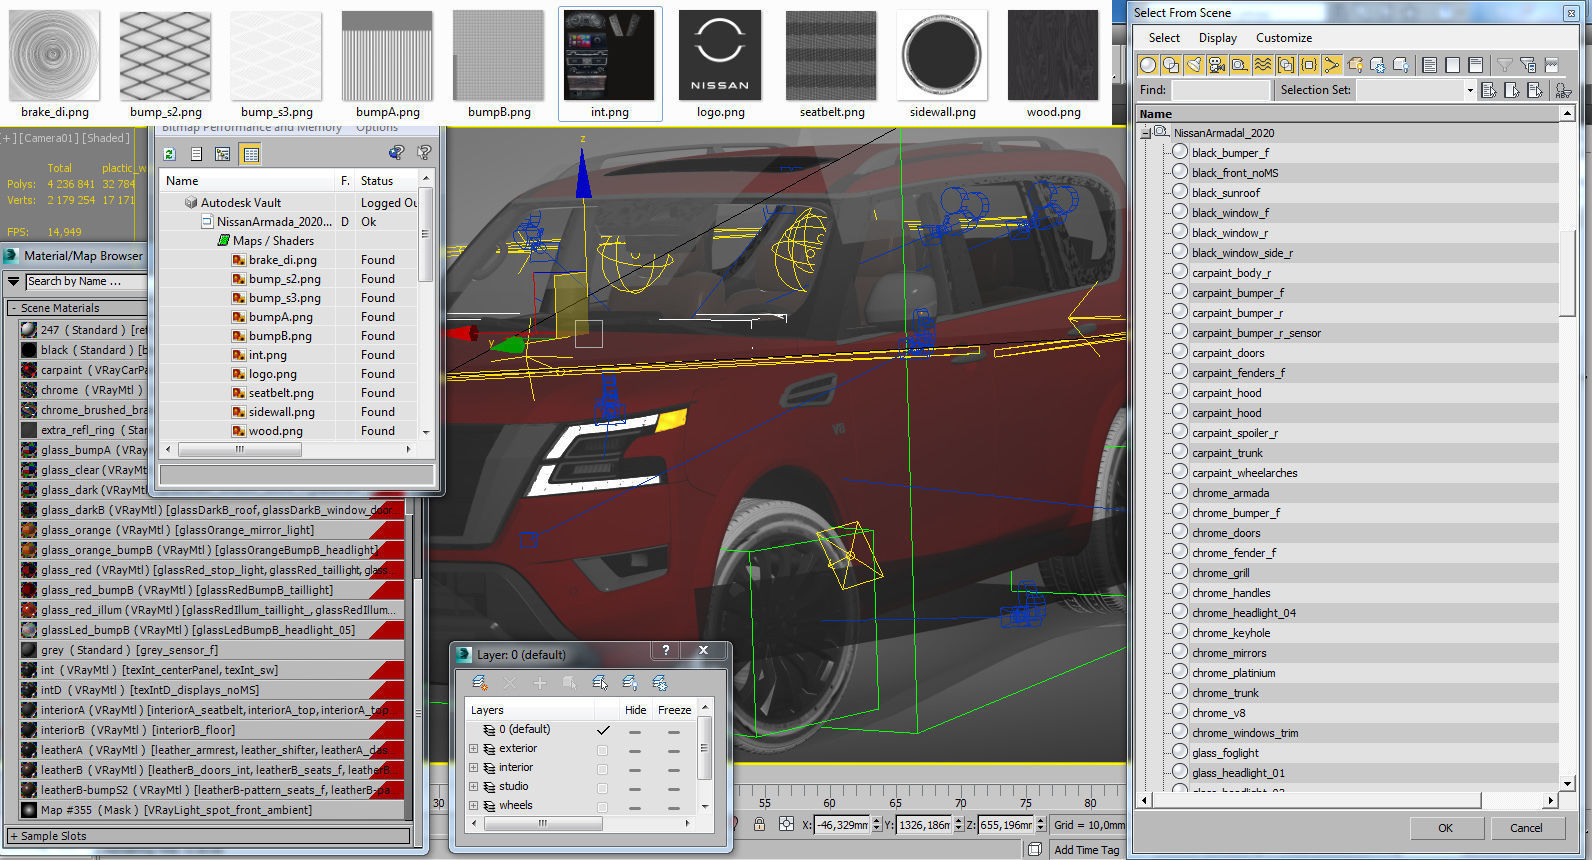Click selection lock icon in status bar
The height and width of the screenshot is (860, 1592).
click(x=760, y=825)
